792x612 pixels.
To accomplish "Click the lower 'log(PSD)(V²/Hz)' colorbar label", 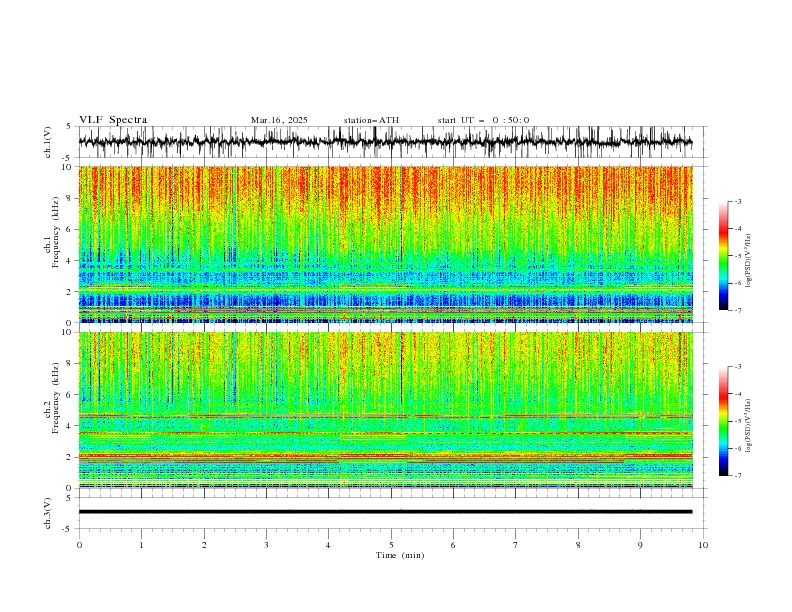I will click(750, 425).
